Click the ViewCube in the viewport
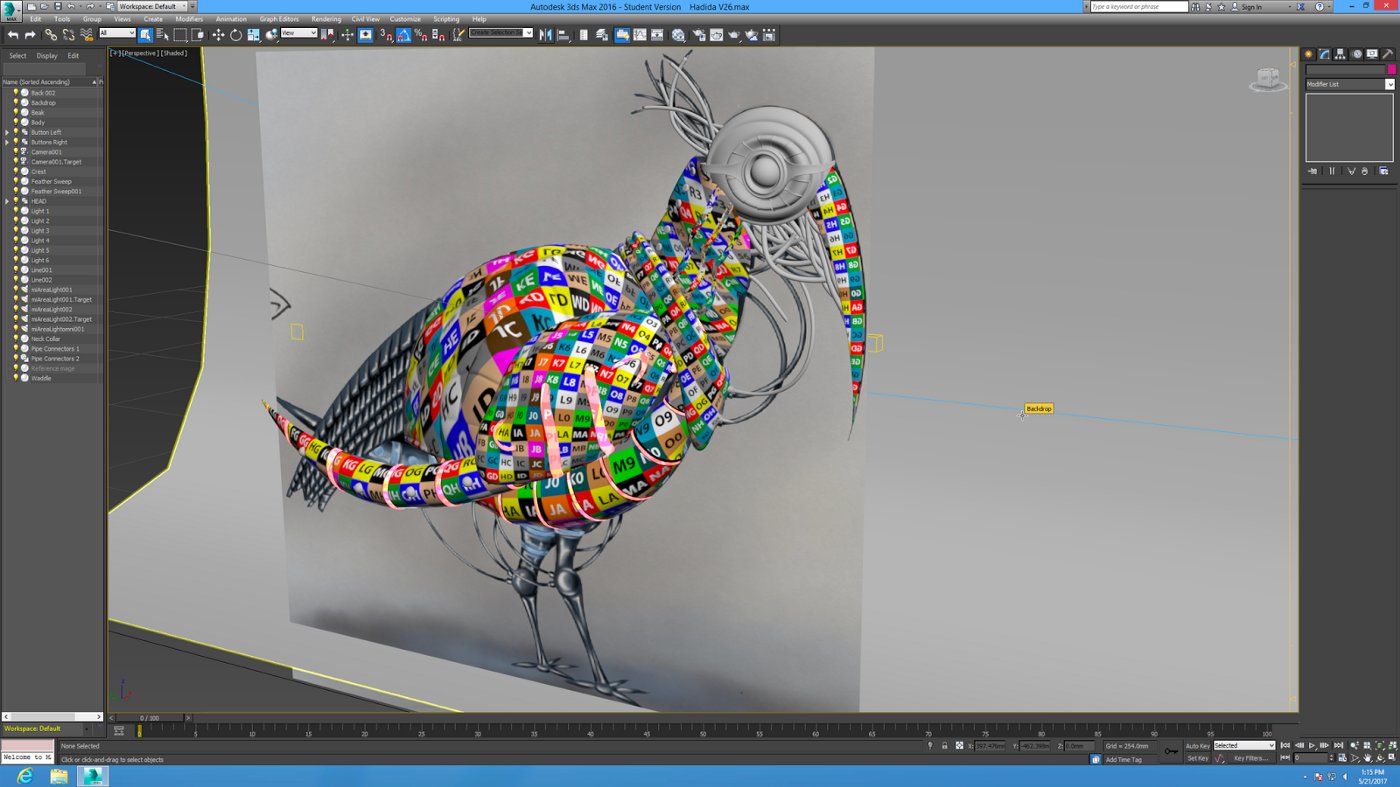 tap(1268, 80)
